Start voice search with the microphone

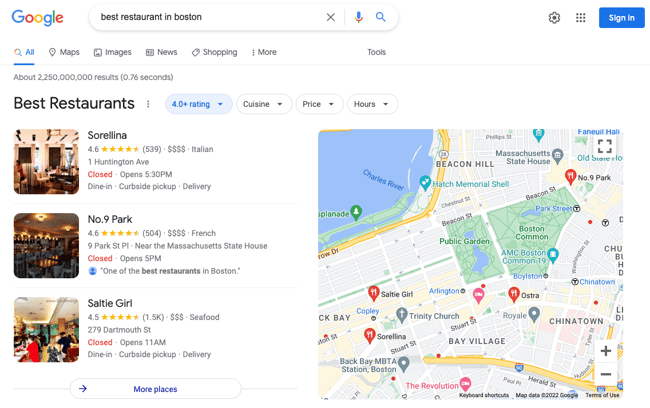[359, 17]
